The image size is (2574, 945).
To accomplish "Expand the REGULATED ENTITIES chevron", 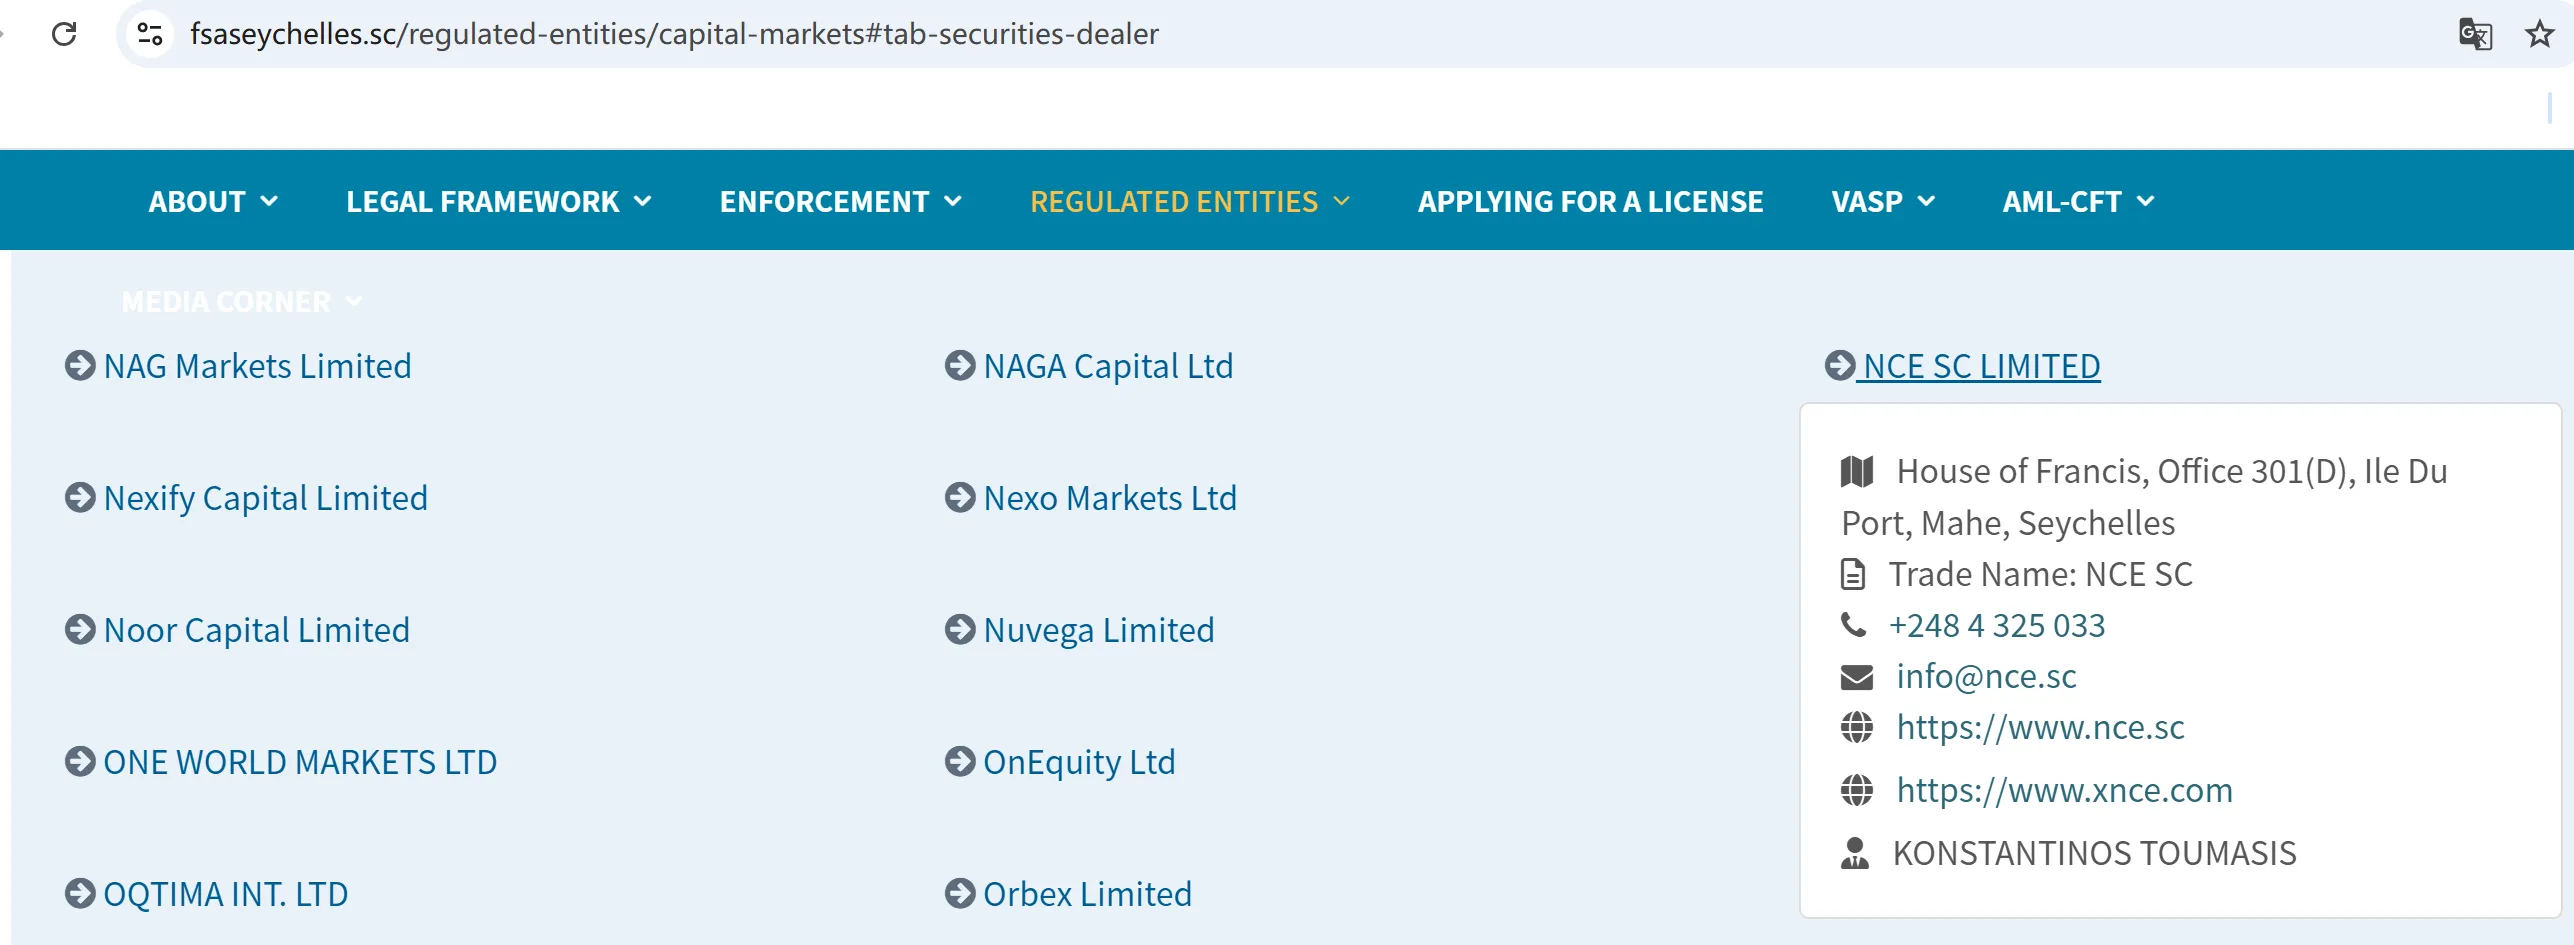I will (x=1342, y=201).
